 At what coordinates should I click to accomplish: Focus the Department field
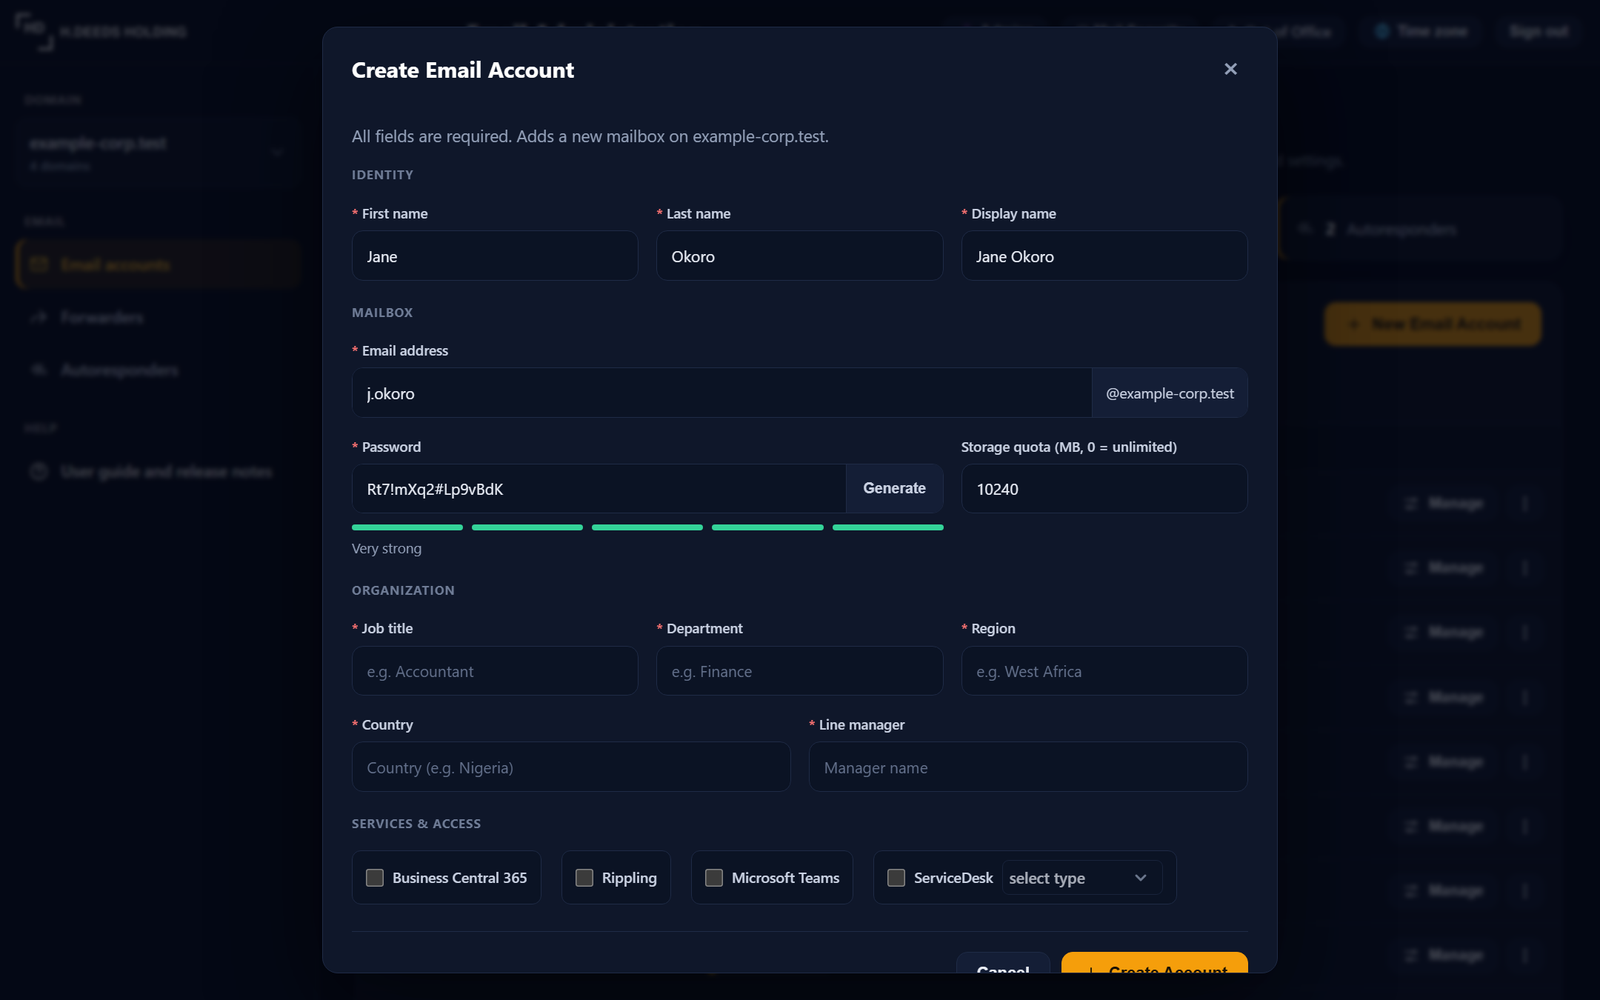point(799,671)
